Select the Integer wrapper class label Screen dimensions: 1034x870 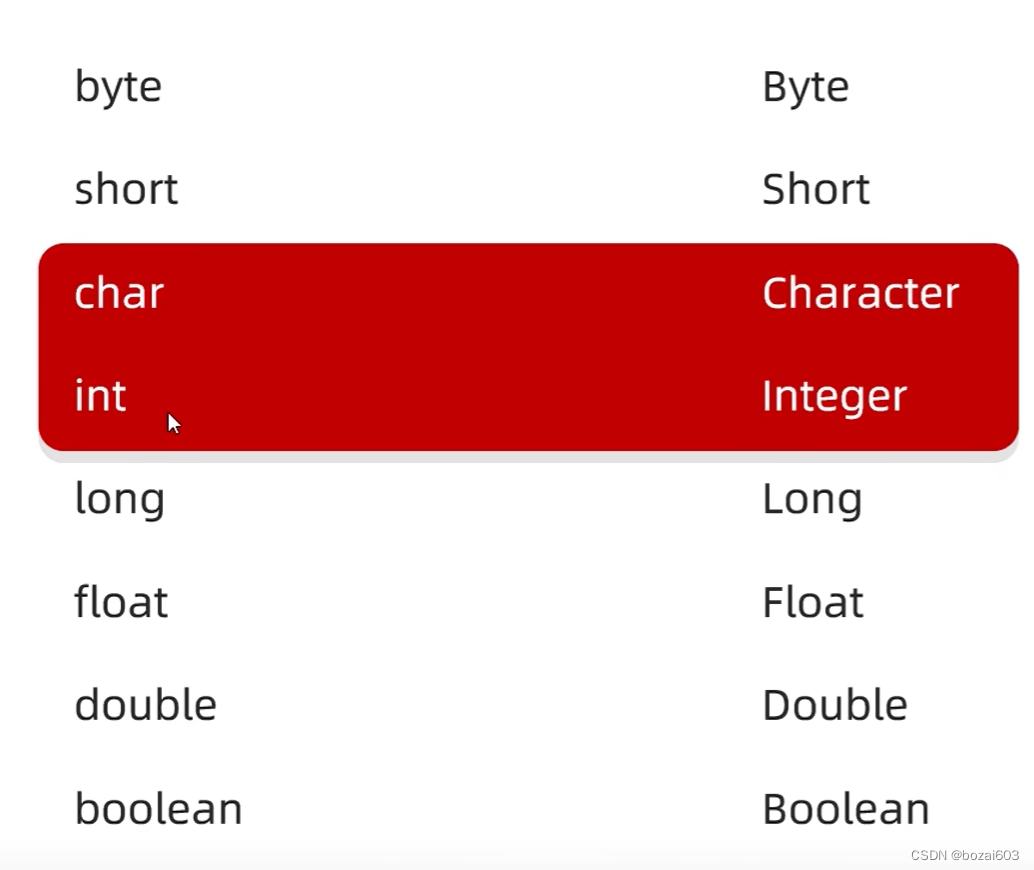[x=835, y=397]
